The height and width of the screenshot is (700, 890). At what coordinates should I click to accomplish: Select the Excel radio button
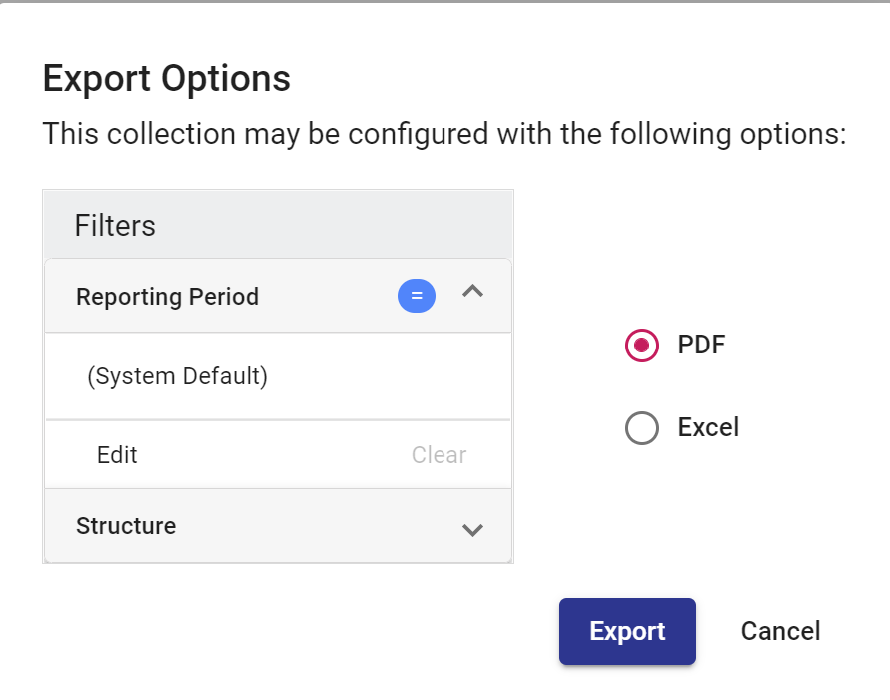(641, 428)
